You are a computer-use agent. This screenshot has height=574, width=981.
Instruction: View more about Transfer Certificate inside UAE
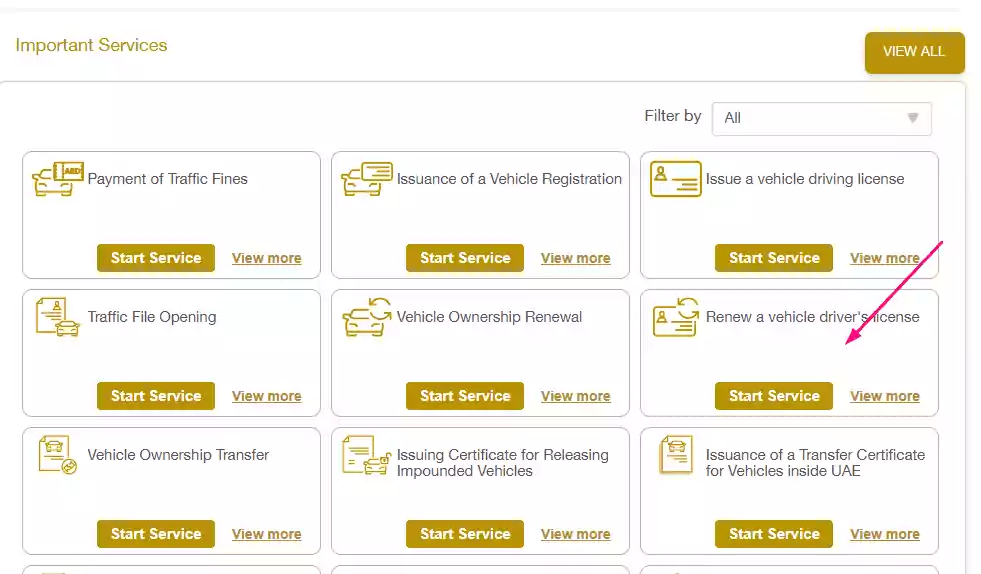pos(885,534)
